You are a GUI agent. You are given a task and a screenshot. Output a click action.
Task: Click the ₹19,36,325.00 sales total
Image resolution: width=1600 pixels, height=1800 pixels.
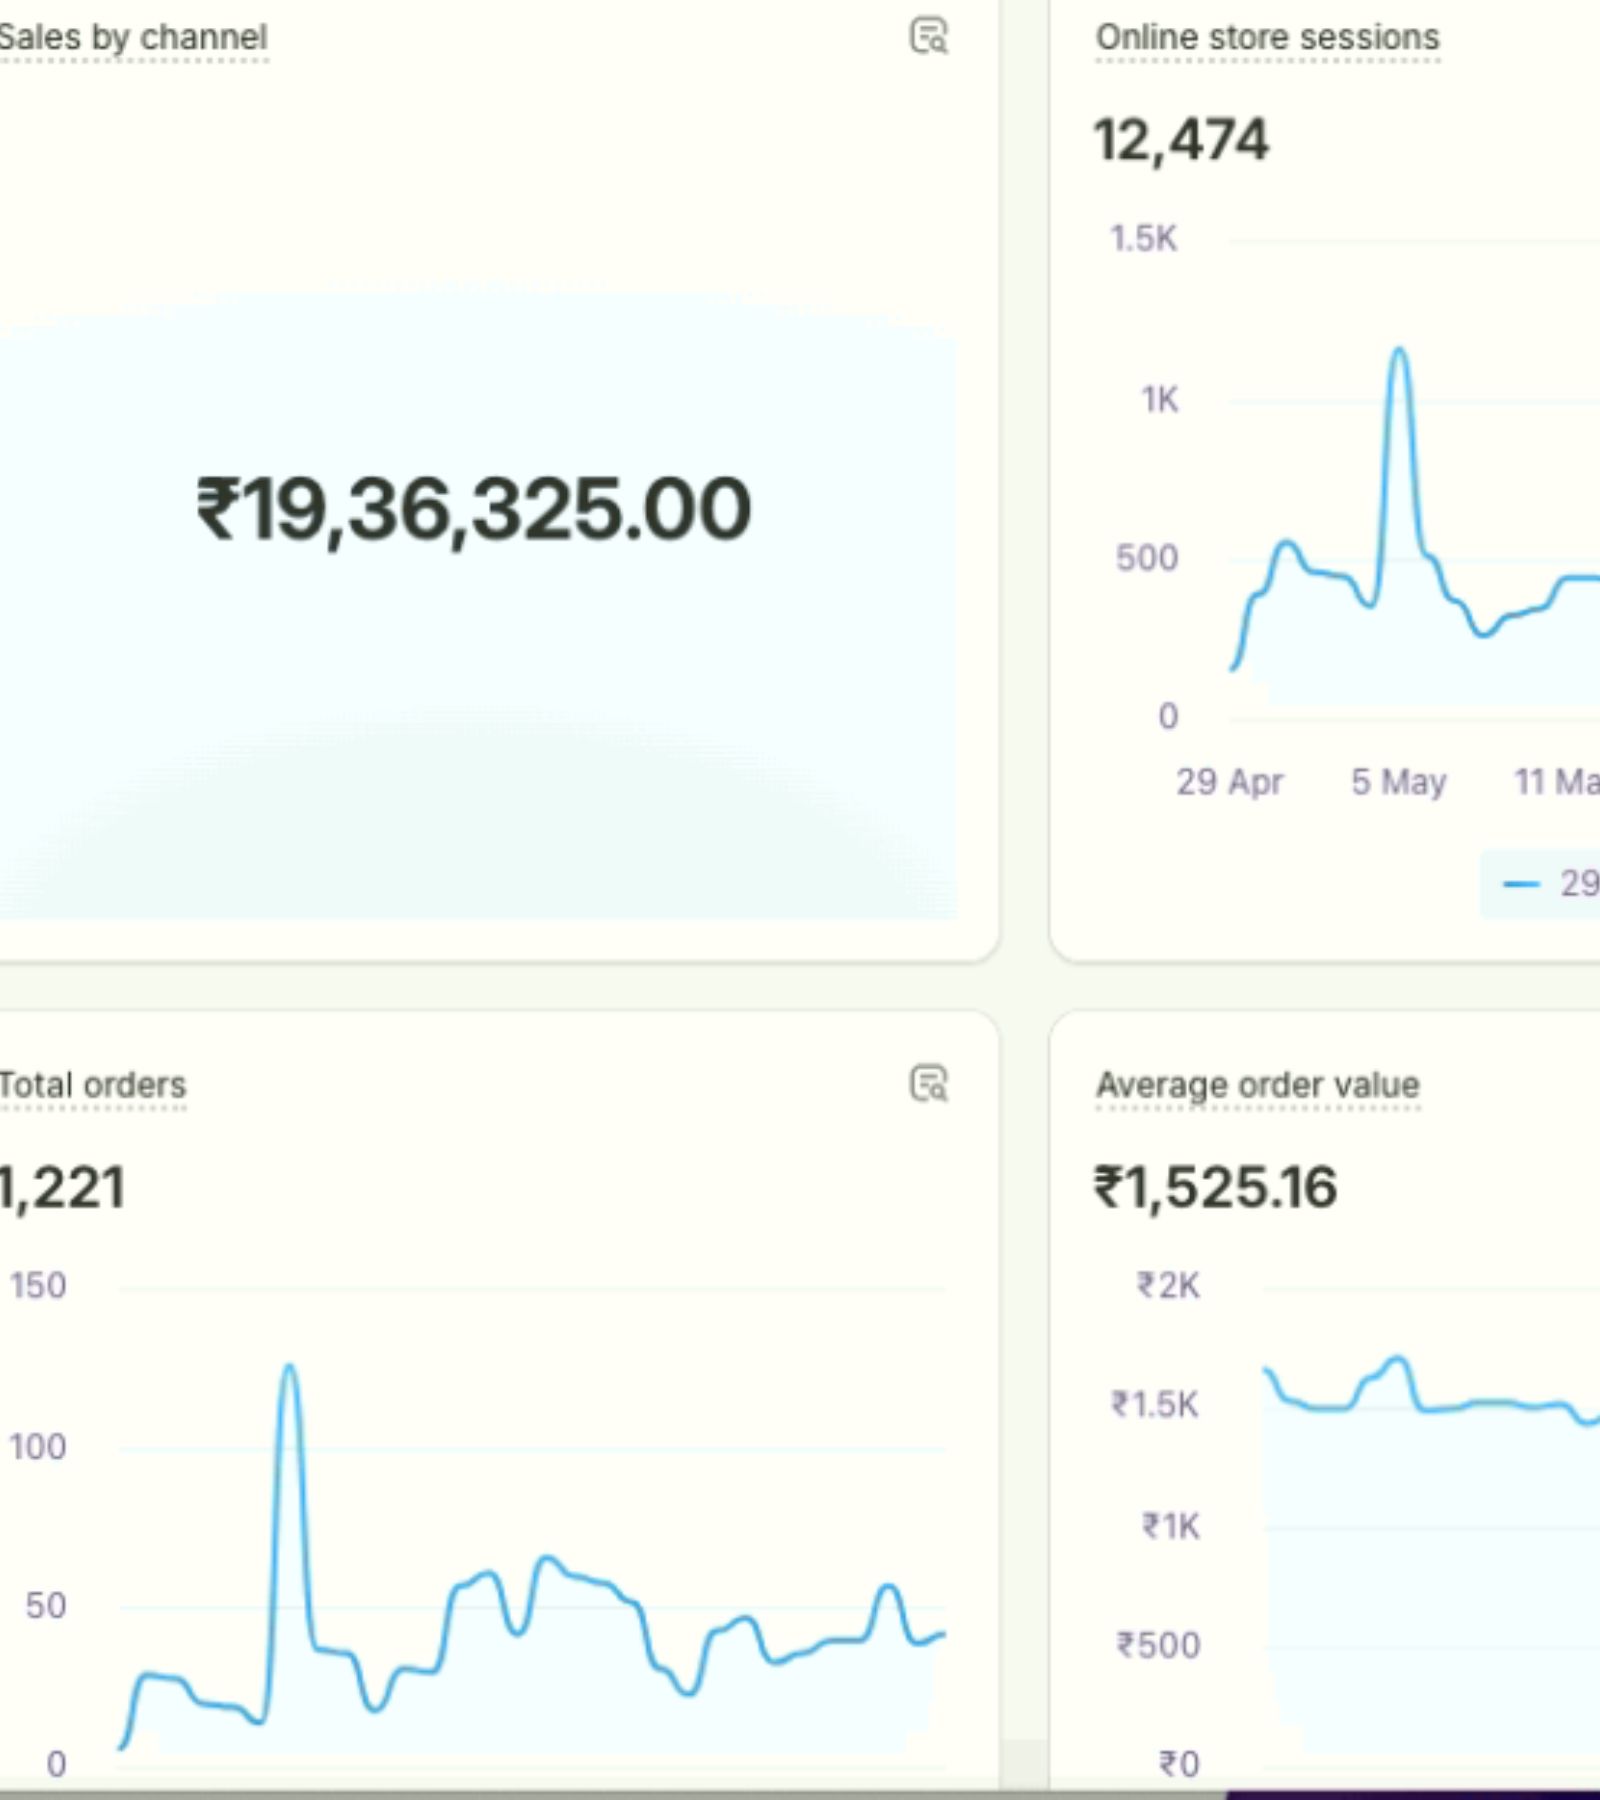pyautogui.click(x=473, y=510)
